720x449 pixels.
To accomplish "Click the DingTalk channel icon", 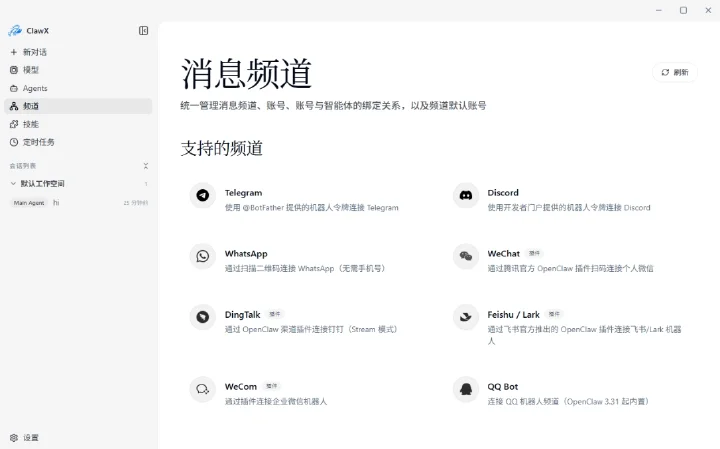I will pos(202,317).
